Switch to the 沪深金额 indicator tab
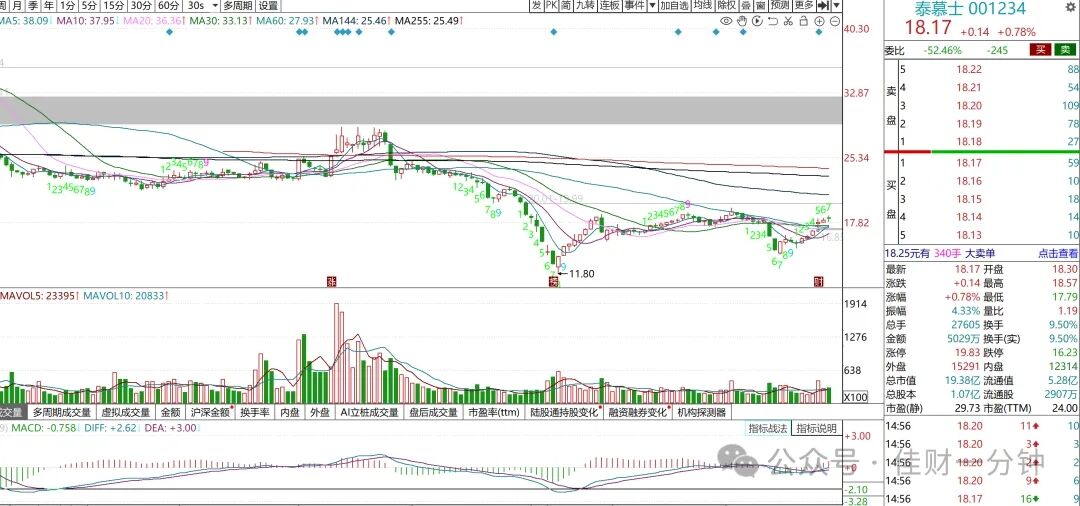 coord(210,412)
